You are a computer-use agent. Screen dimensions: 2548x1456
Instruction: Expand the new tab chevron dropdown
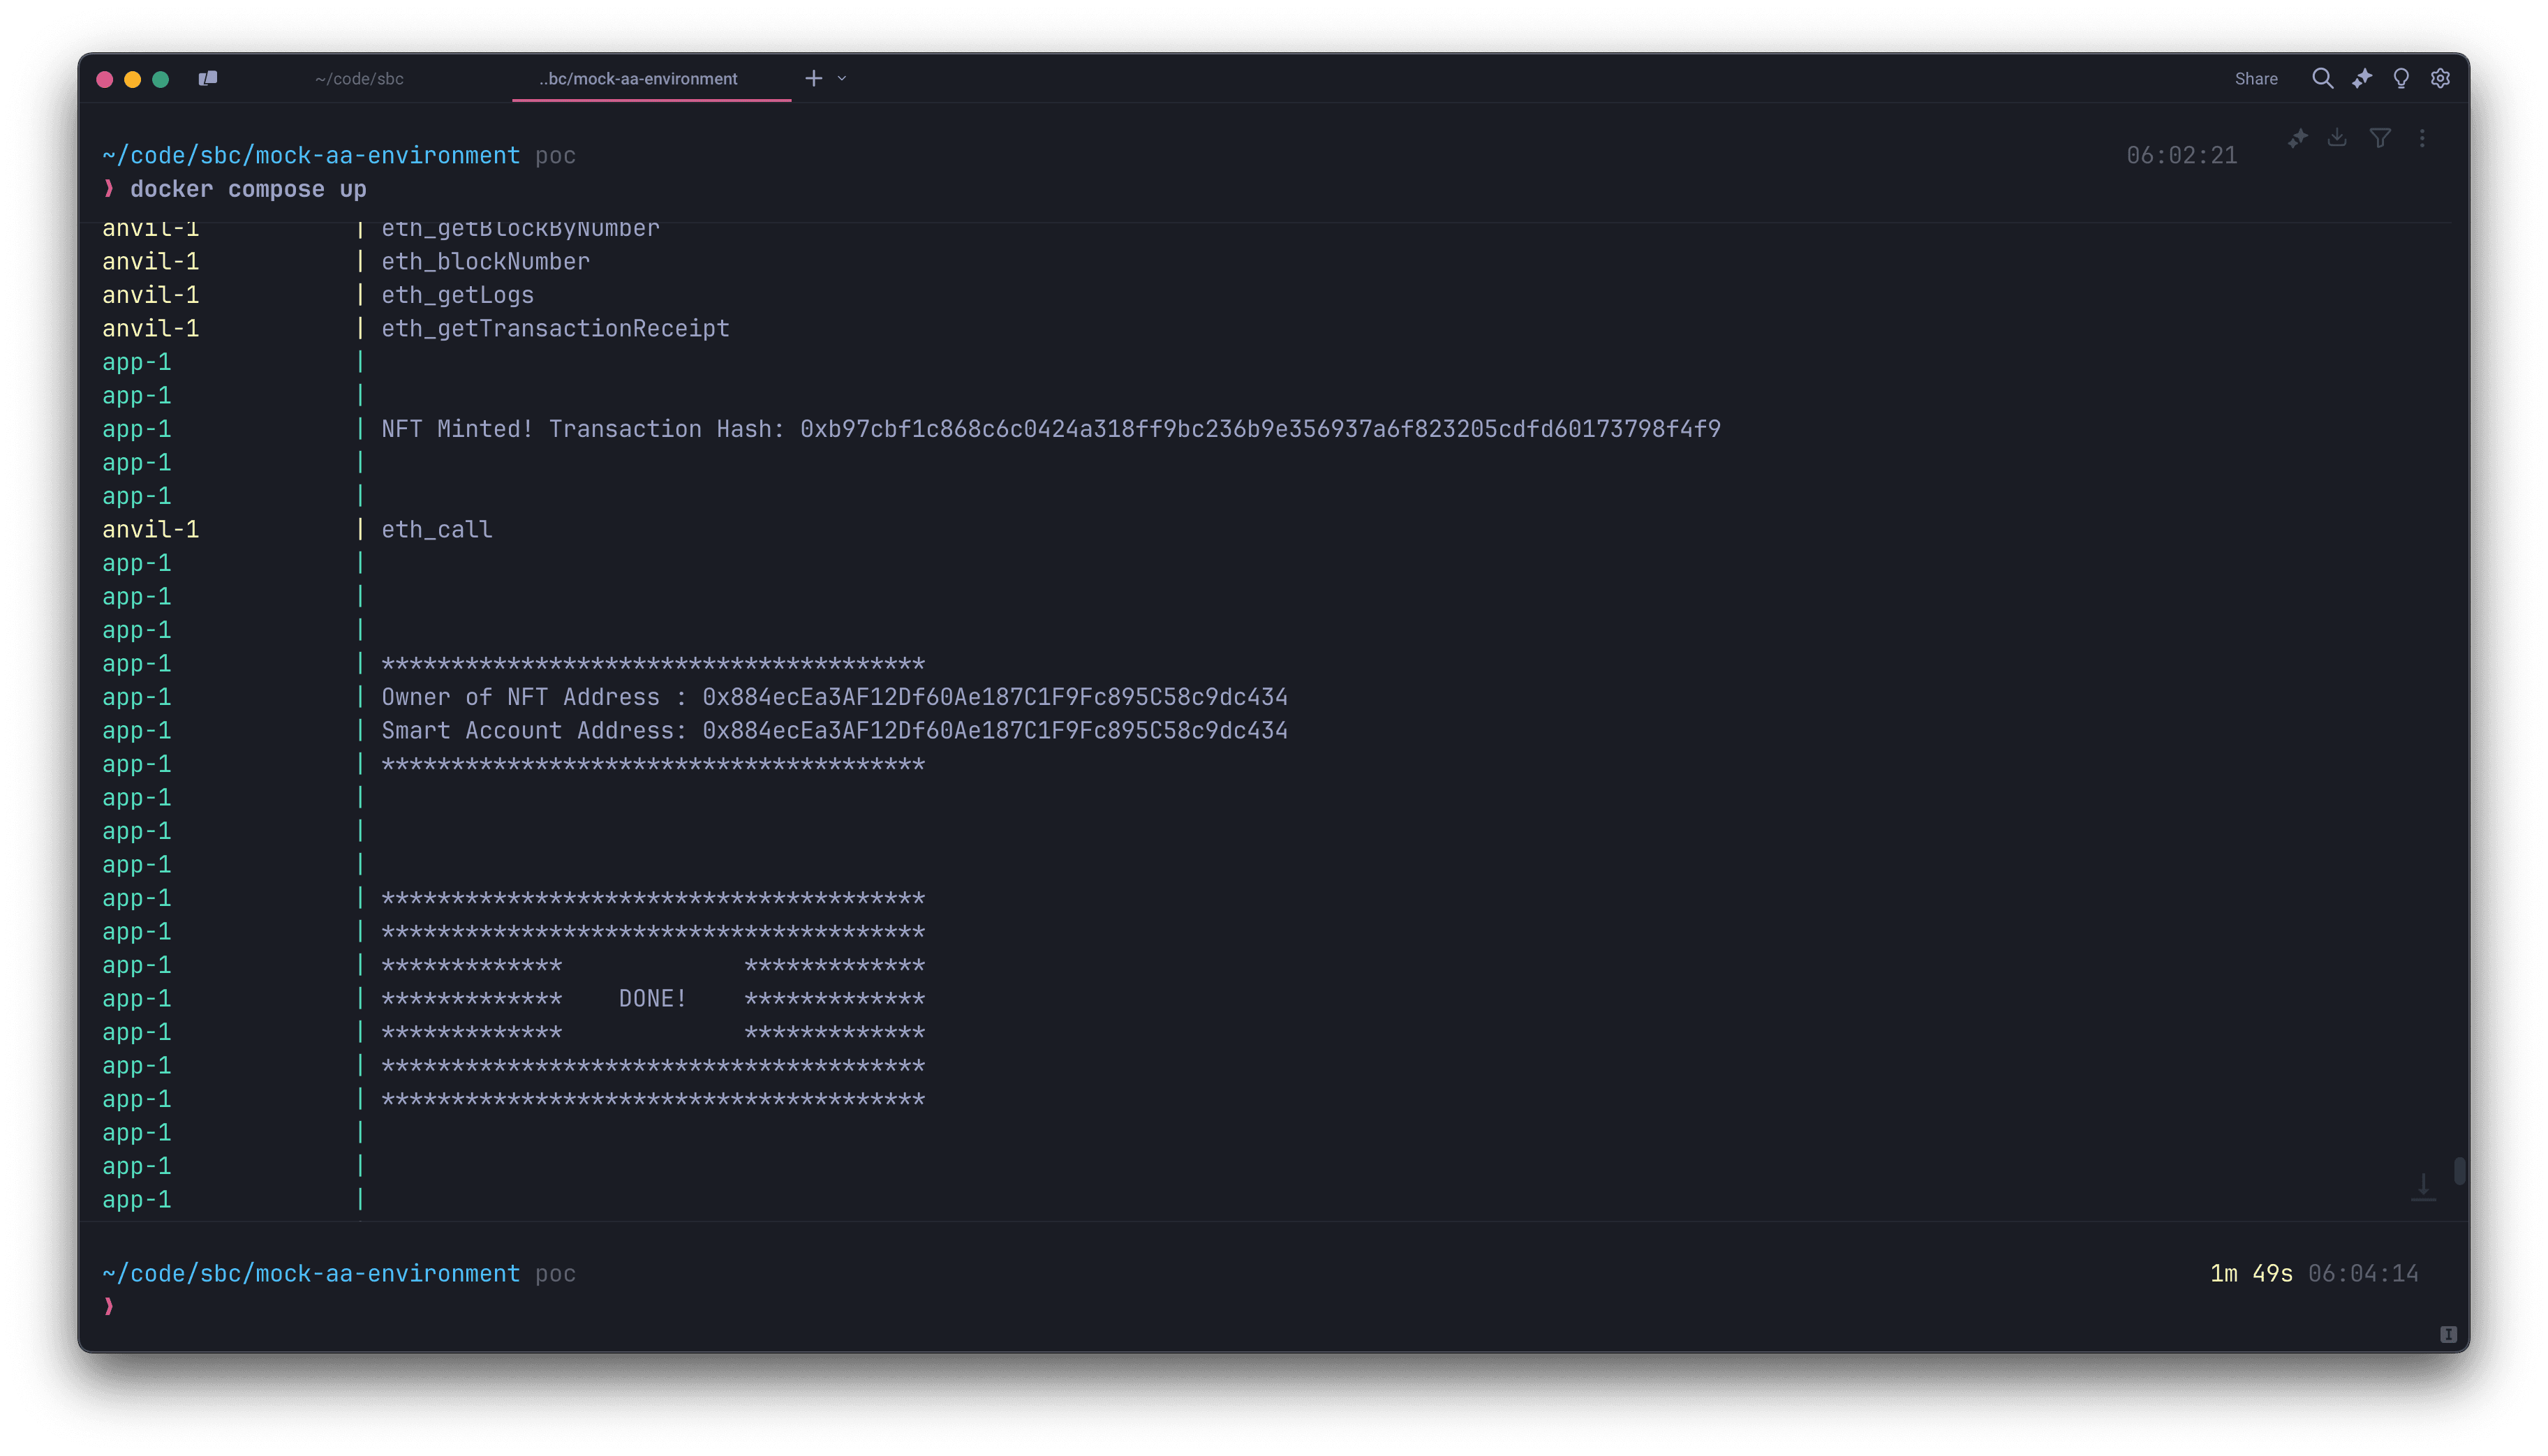coord(842,78)
